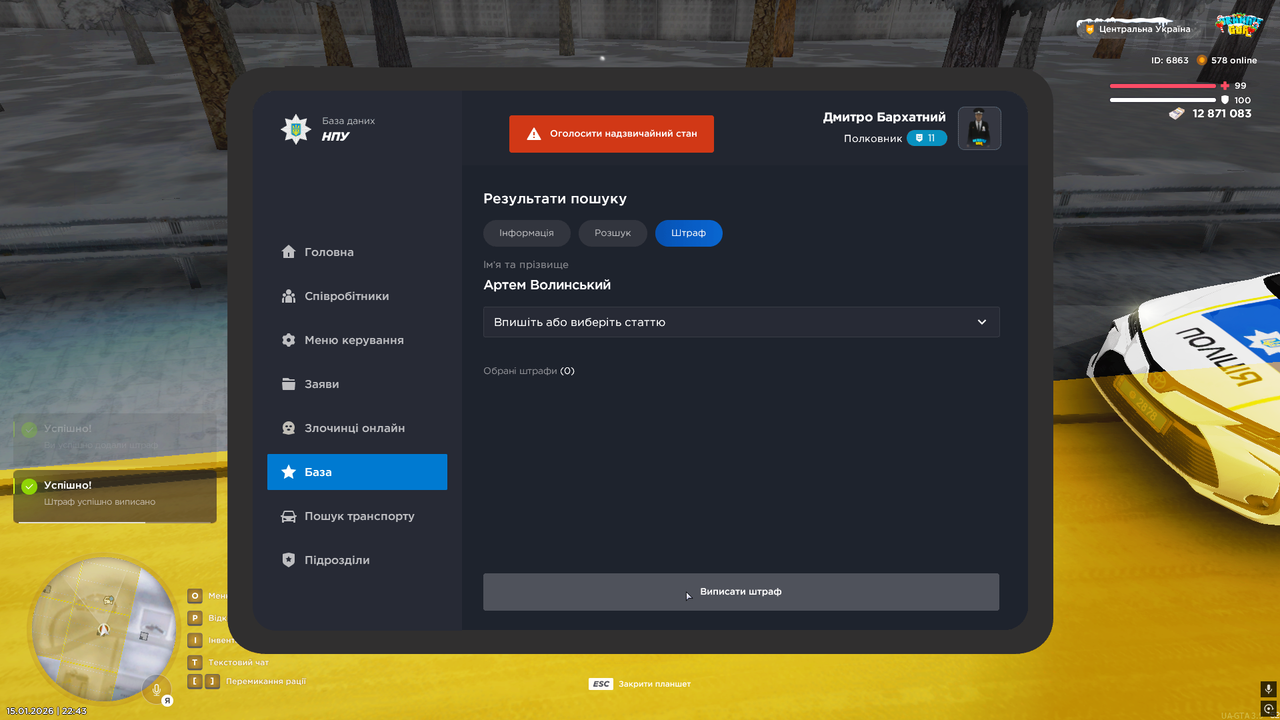Click the green checkmark on 'Штраф успішно виписано'

coord(30,486)
